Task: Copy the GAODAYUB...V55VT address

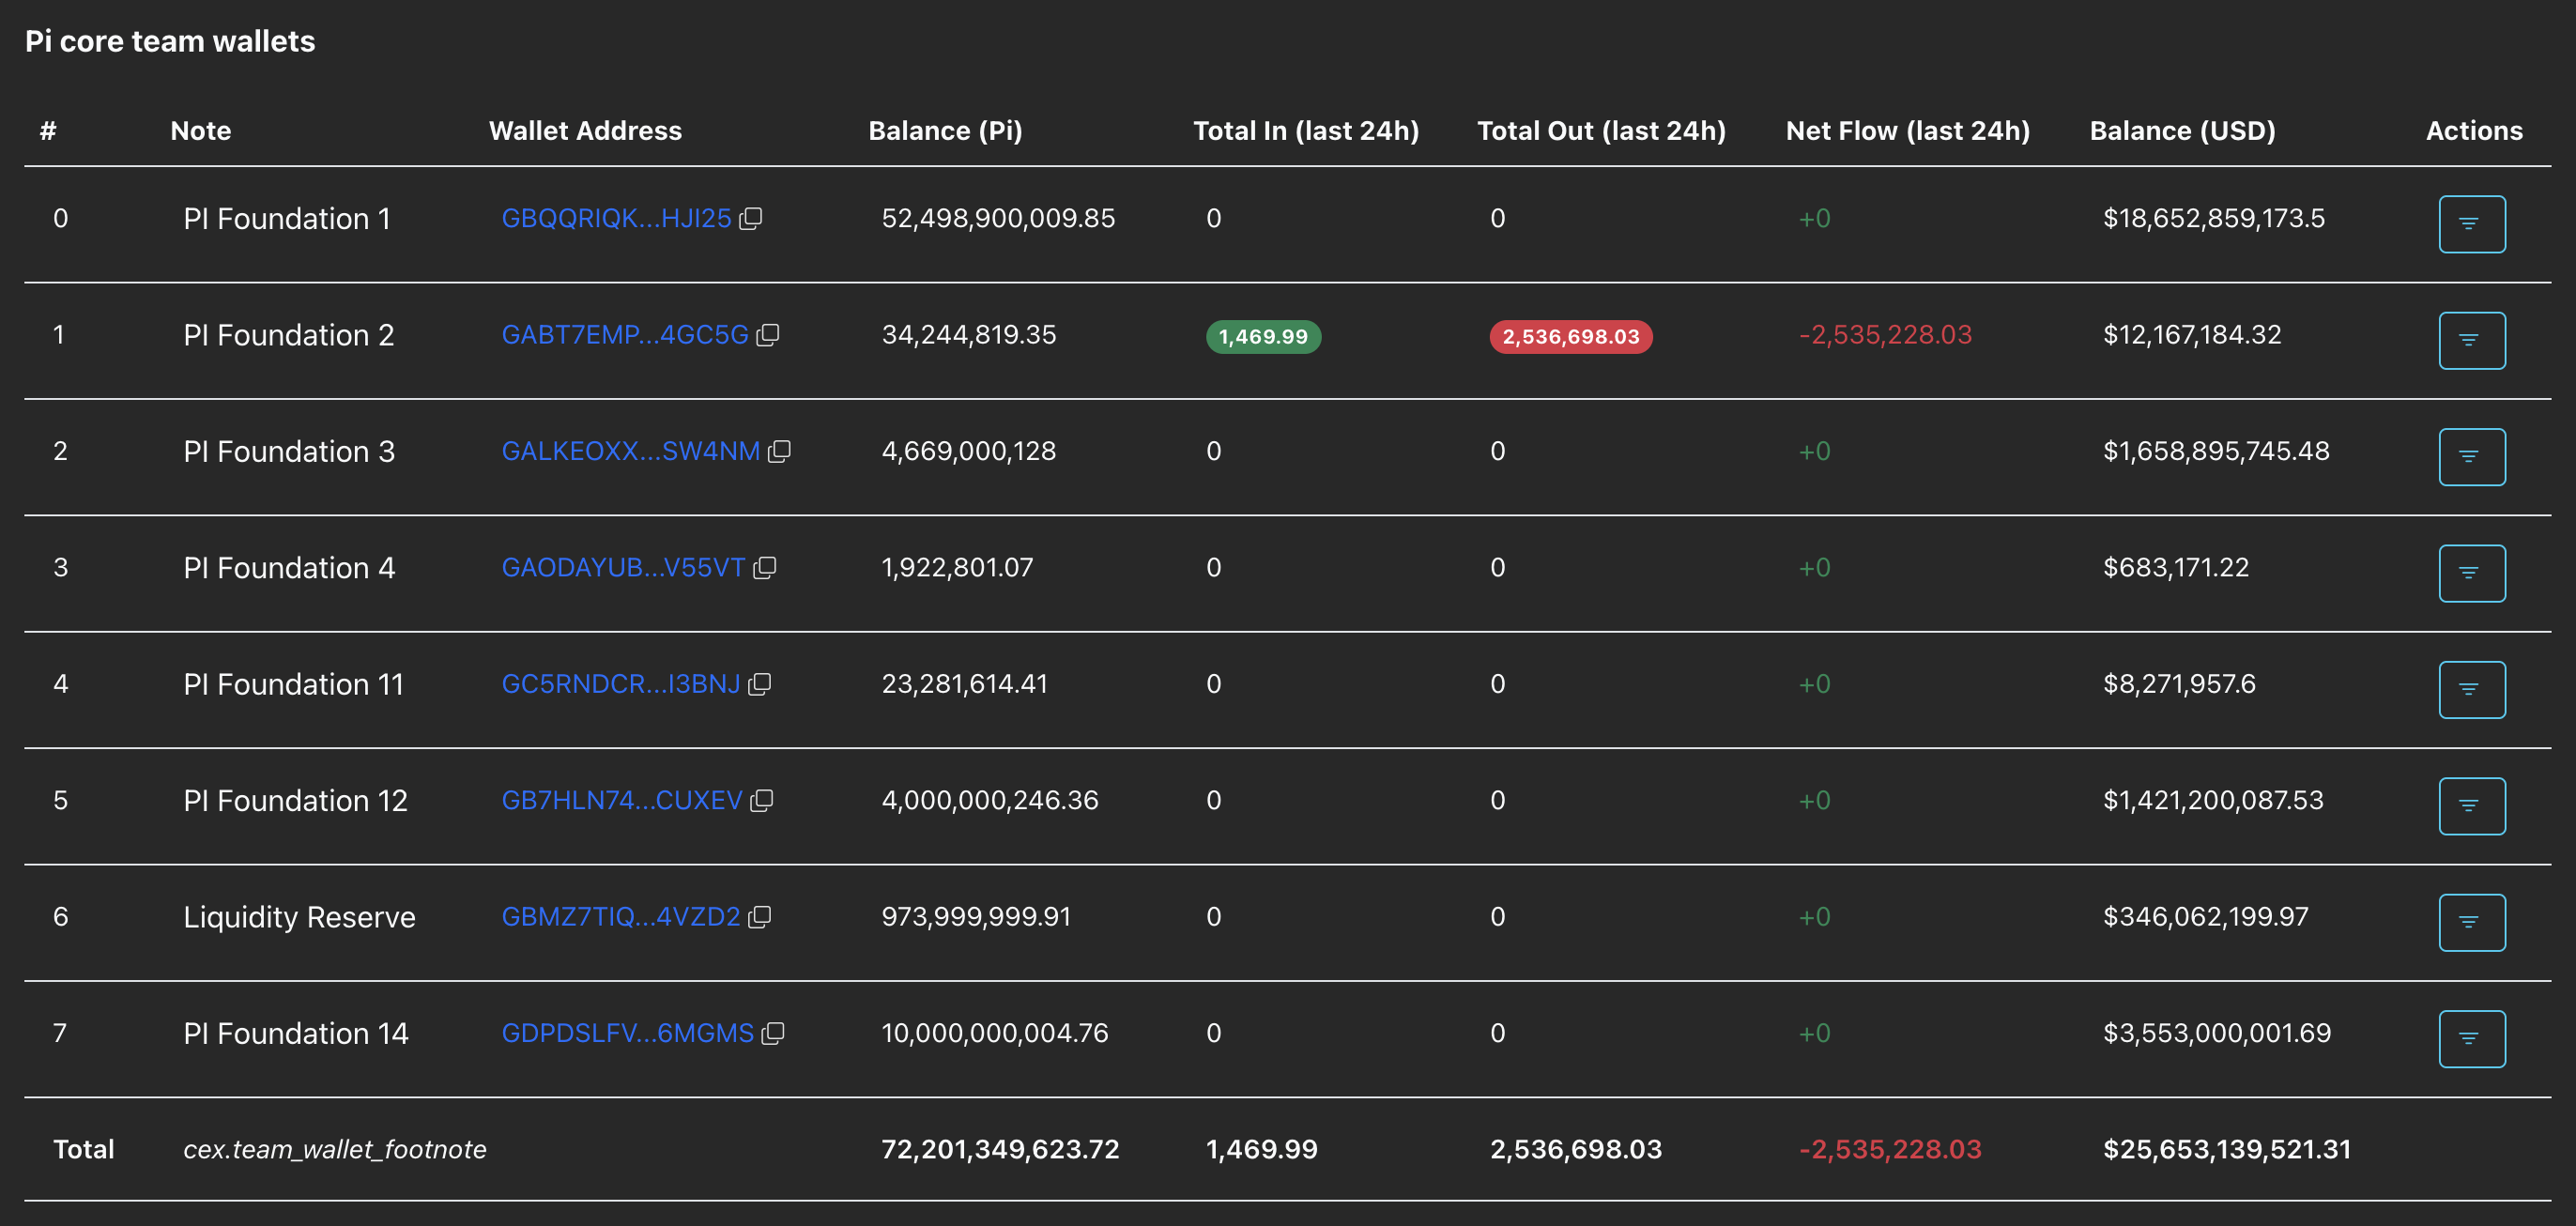Action: tap(764, 568)
